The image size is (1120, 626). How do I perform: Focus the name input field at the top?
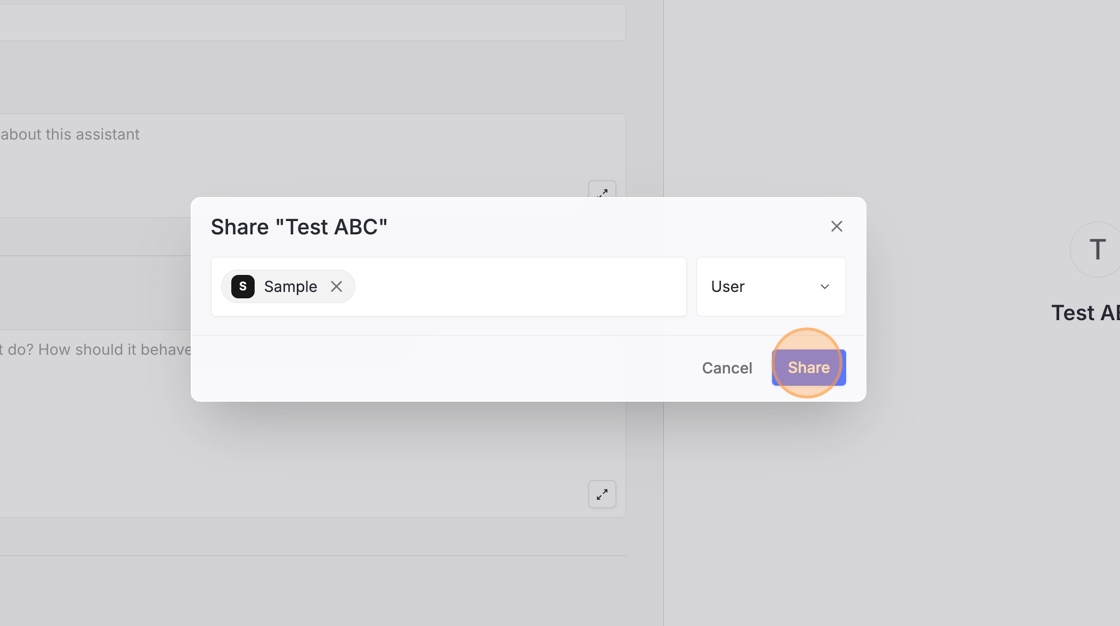tap(300, 22)
